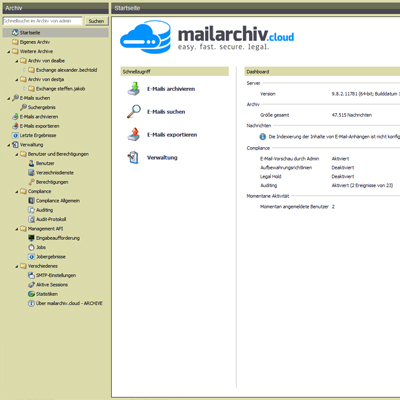Click the Compliance Allgemein icon
This screenshot has width=400, height=400.
pos(31,201)
